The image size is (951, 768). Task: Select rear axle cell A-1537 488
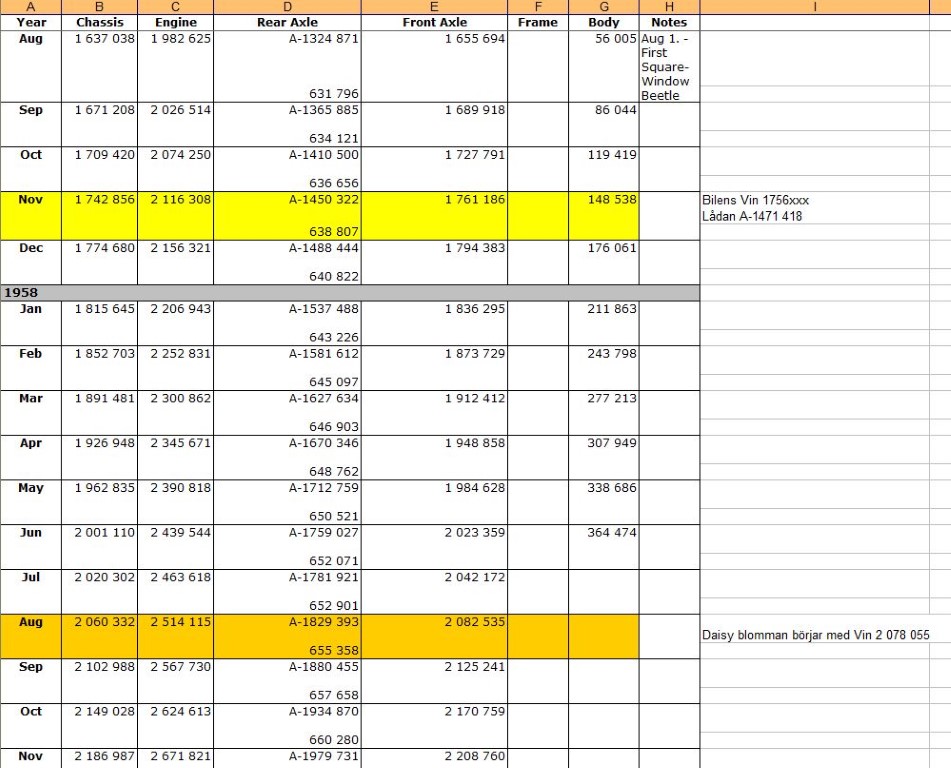(287, 310)
